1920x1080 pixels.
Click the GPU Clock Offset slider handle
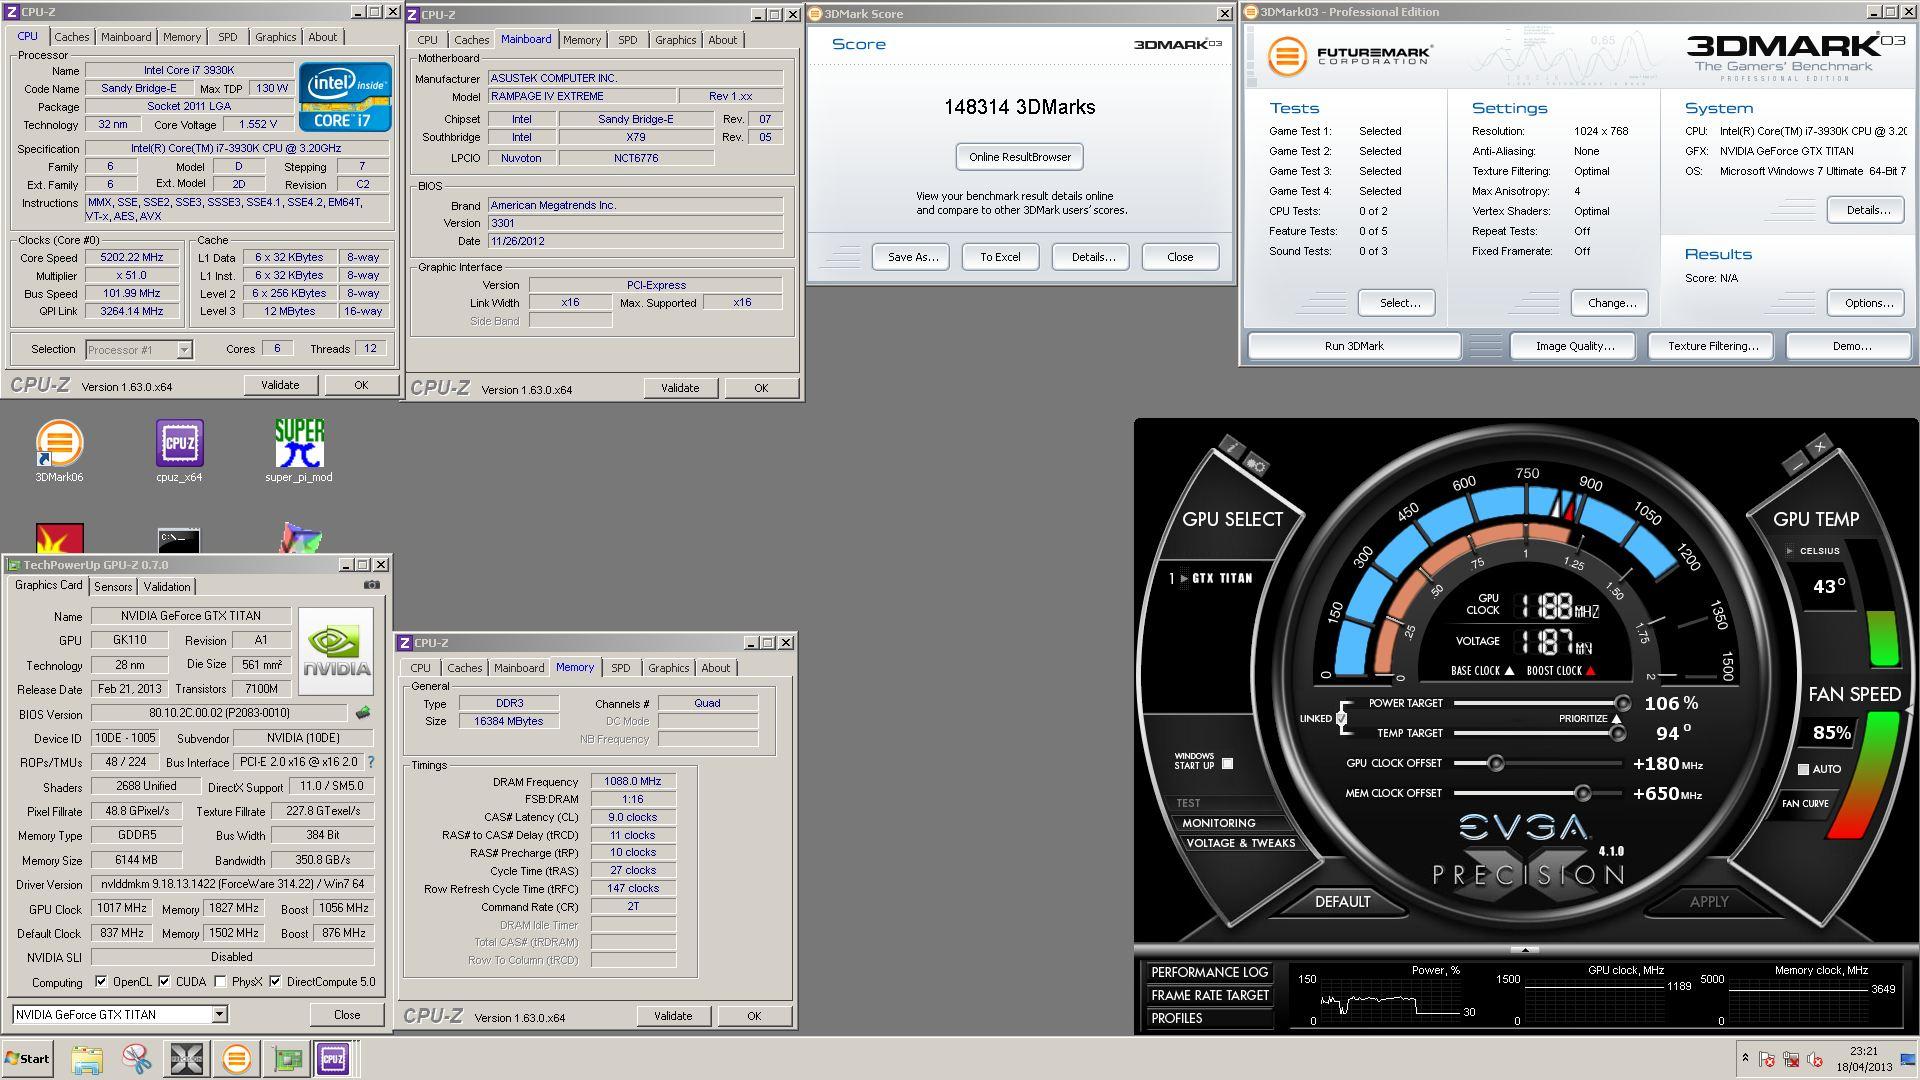[x=1495, y=763]
